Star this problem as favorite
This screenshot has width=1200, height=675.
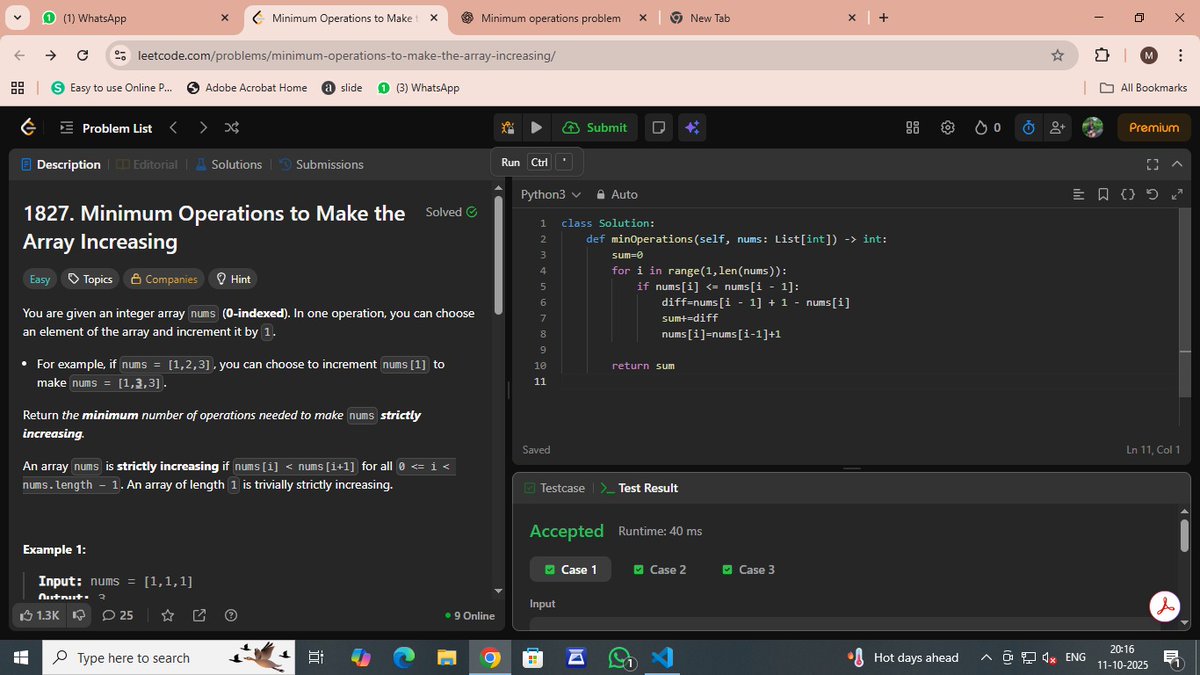(167, 615)
